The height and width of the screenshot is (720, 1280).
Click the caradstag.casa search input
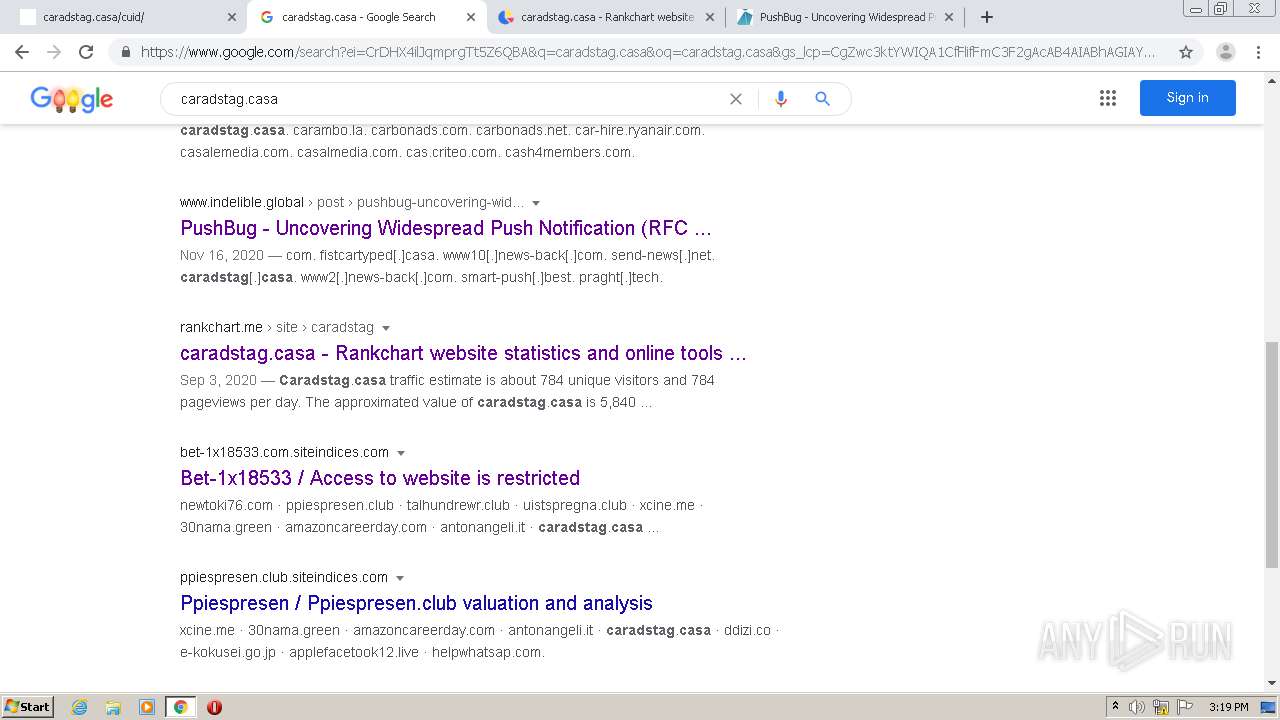(x=450, y=99)
